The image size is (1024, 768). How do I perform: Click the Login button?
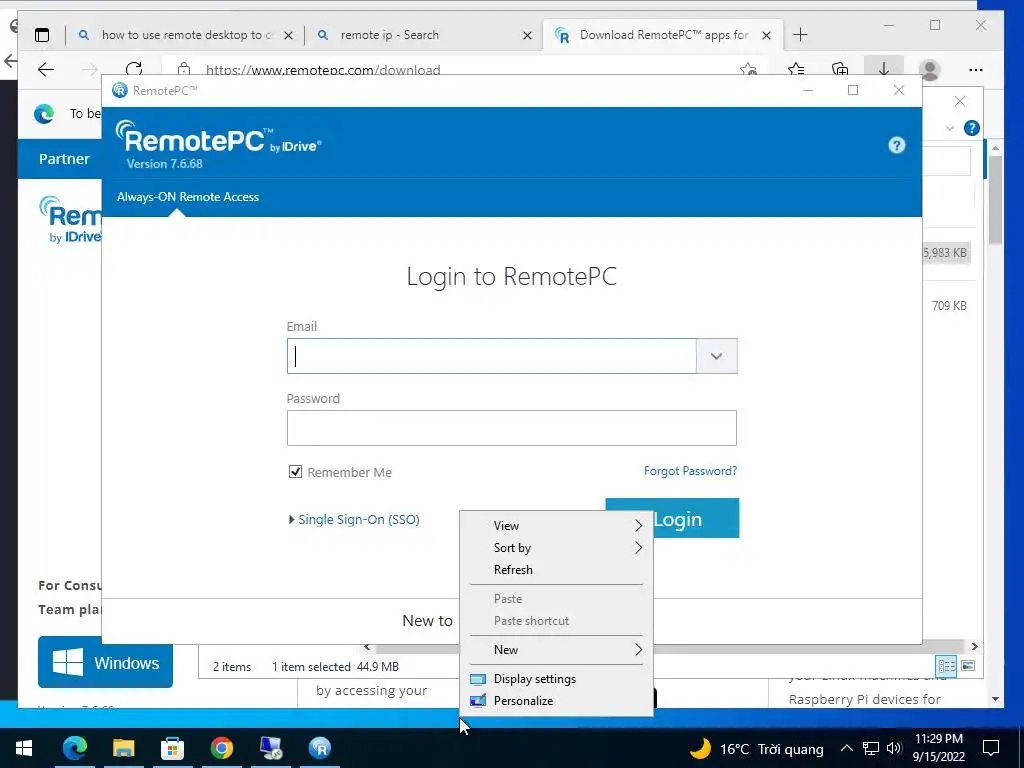click(x=672, y=519)
